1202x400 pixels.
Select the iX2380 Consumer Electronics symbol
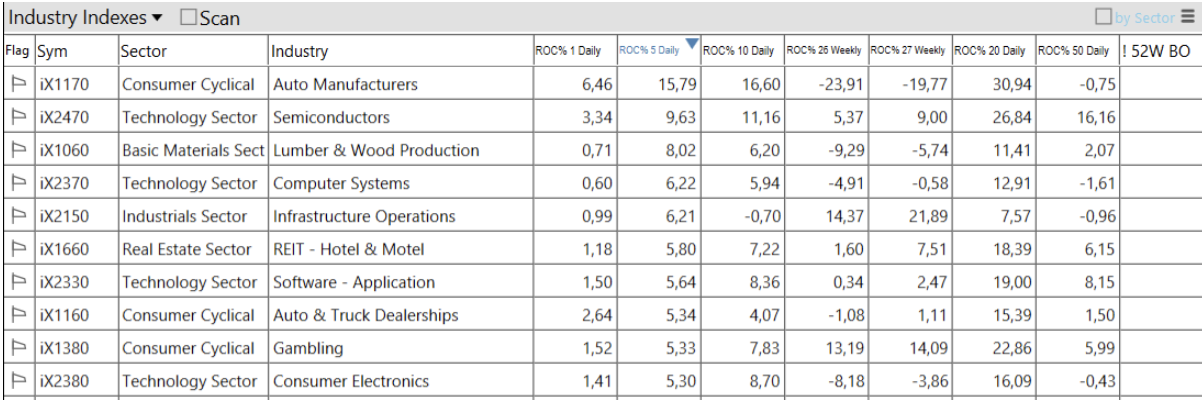pos(64,381)
